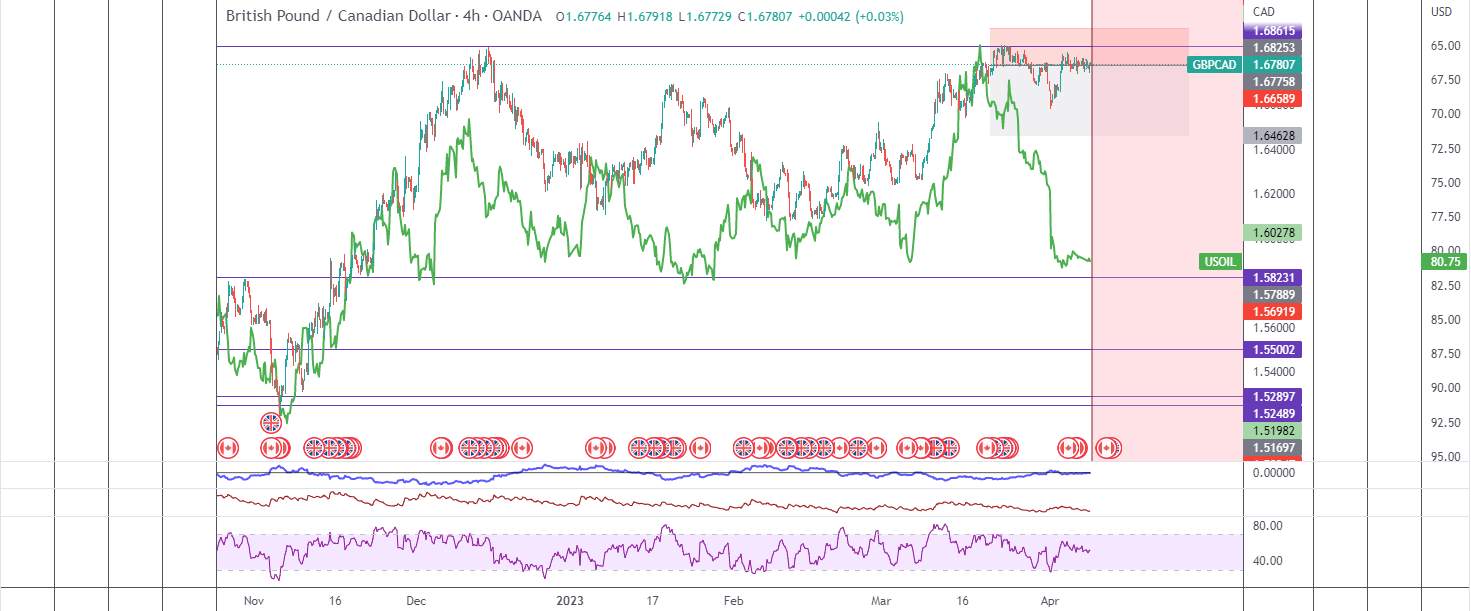Click the purple 1.55002 price label
The height and width of the screenshot is (611, 1471).
click(1273, 349)
